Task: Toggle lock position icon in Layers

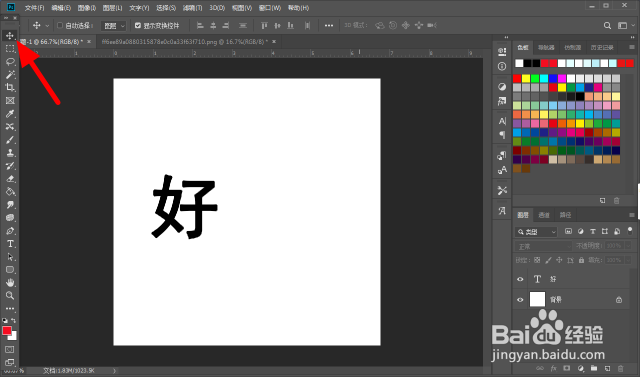Action: click(x=559, y=260)
